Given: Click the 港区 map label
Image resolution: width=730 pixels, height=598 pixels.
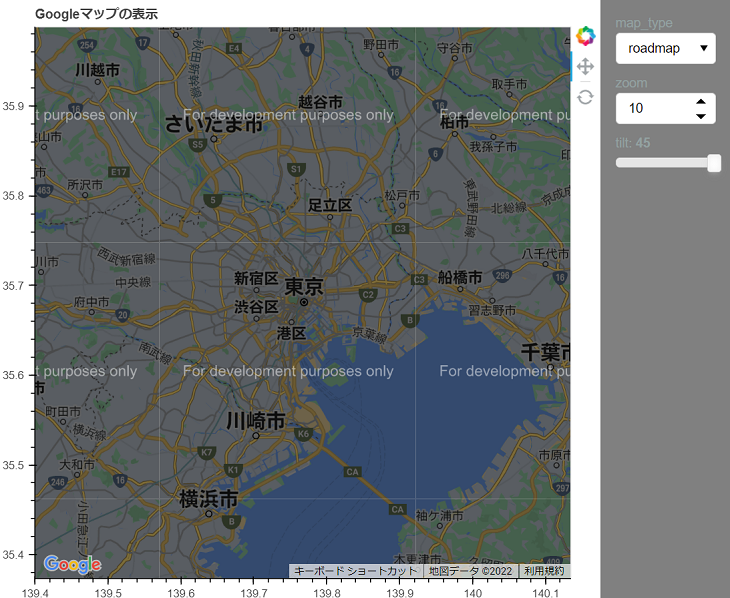Looking at the screenshot, I should click(x=291, y=333).
